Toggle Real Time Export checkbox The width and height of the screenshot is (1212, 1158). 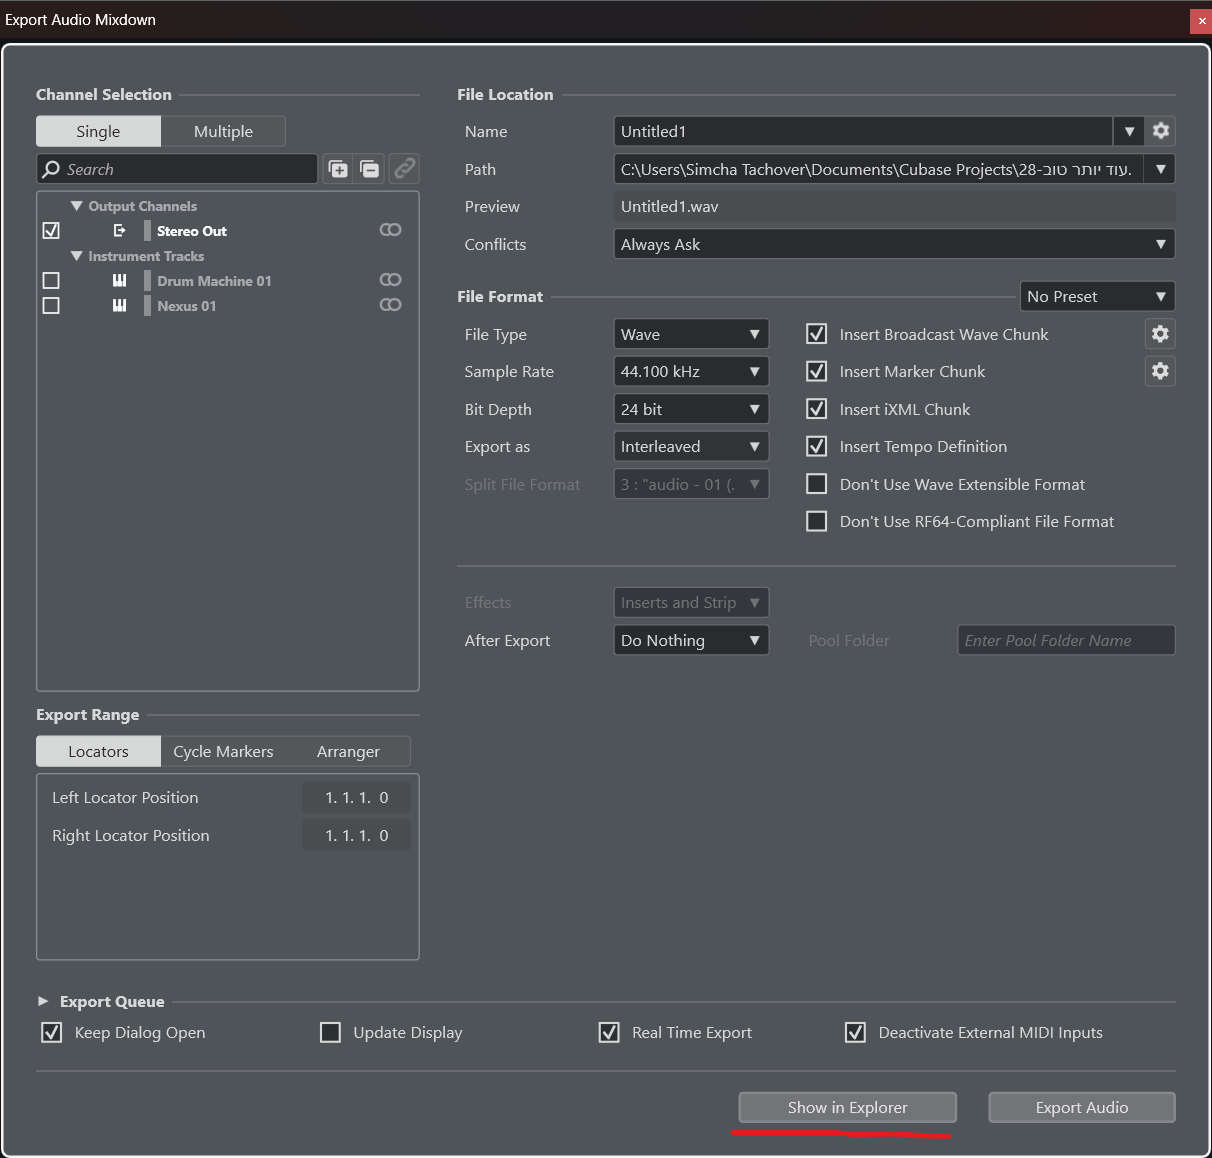click(x=609, y=1032)
